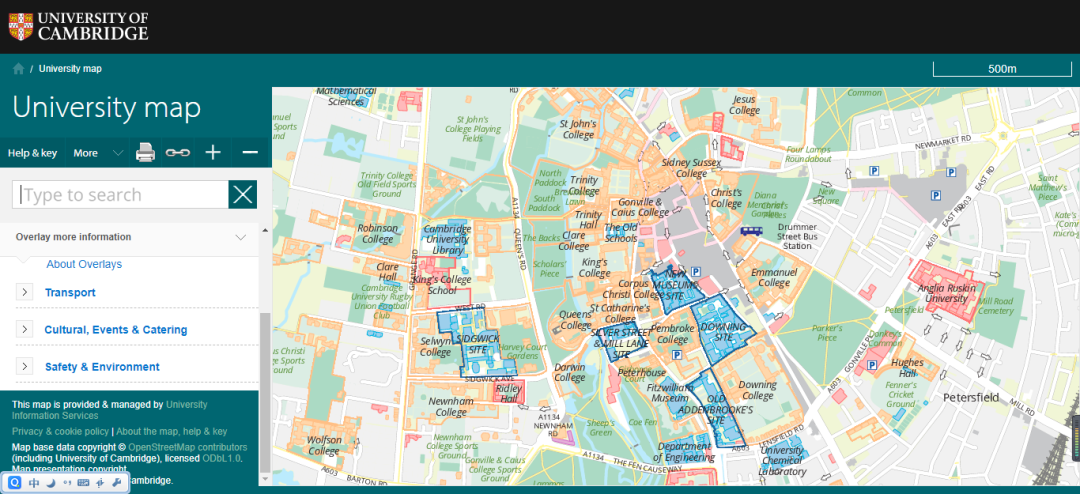Zoom in with the plus icon
The height and width of the screenshot is (494, 1080).
pos(213,153)
